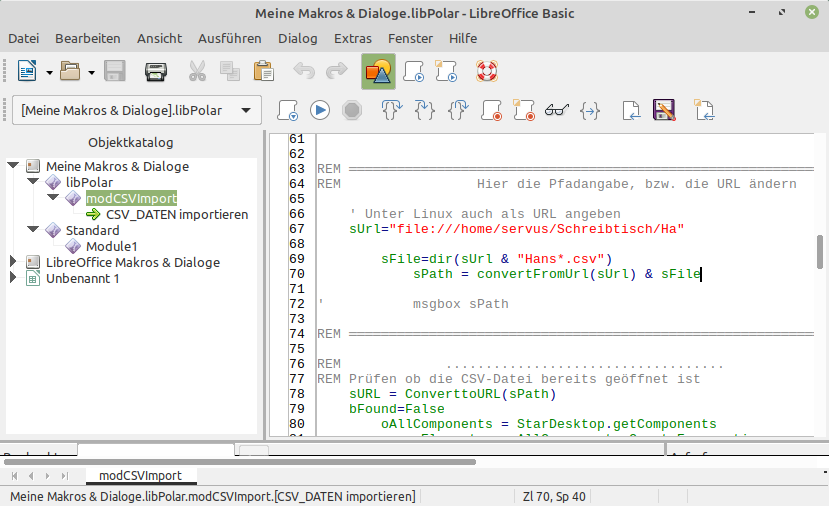Collapse the modCSVImport module node
This screenshot has height=506, width=829.
click(53, 197)
